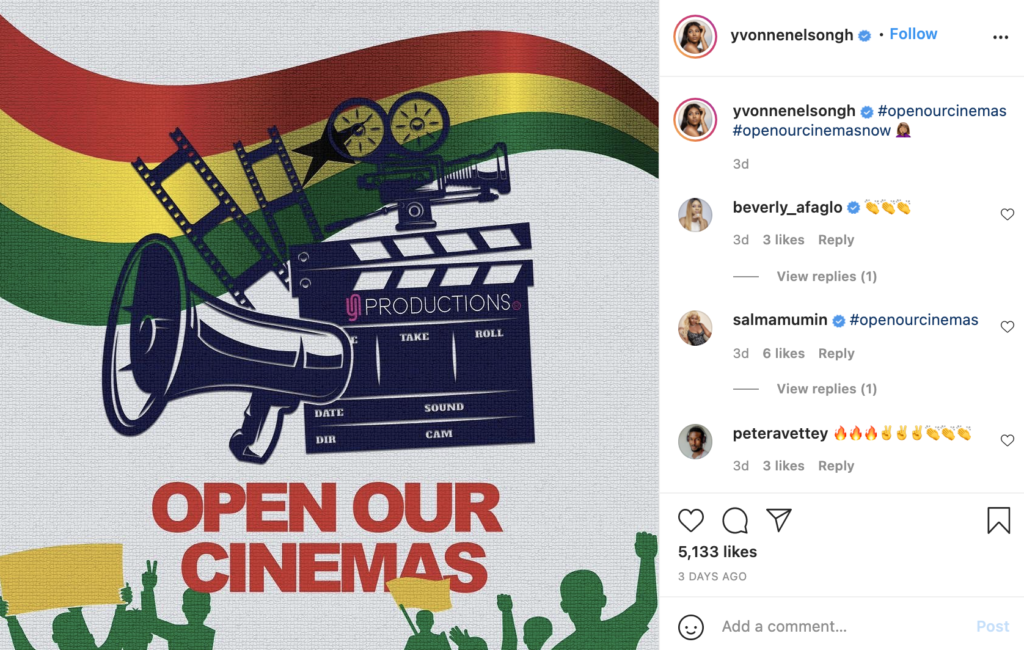Like the post with the heart icon

(690, 520)
